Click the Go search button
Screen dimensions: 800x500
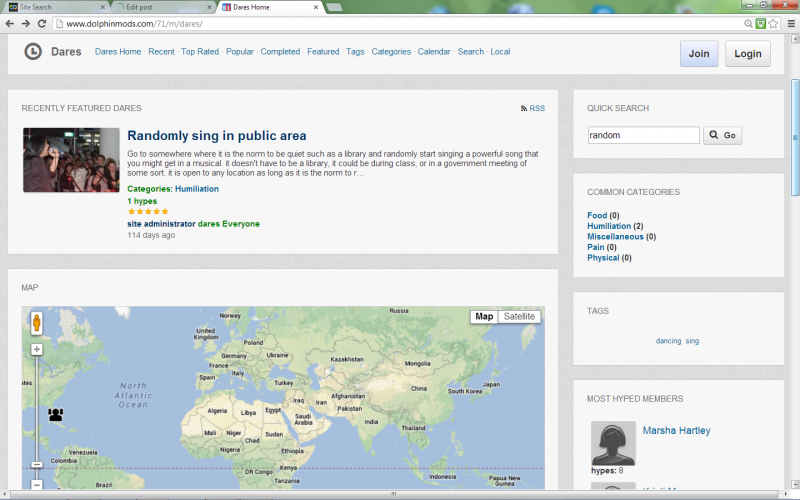click(722, 135)
